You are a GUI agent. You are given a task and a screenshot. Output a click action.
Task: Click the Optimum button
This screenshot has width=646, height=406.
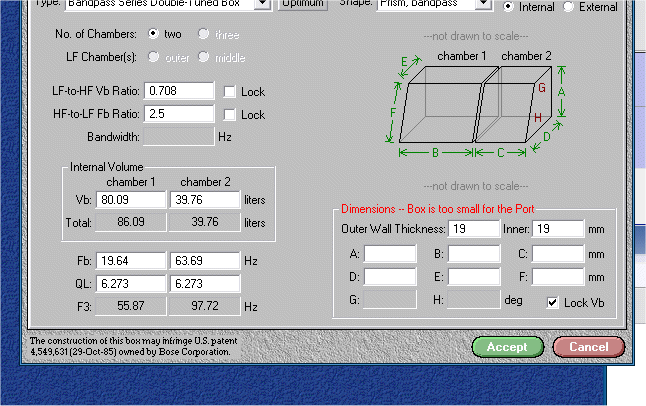tap(303, 4)
